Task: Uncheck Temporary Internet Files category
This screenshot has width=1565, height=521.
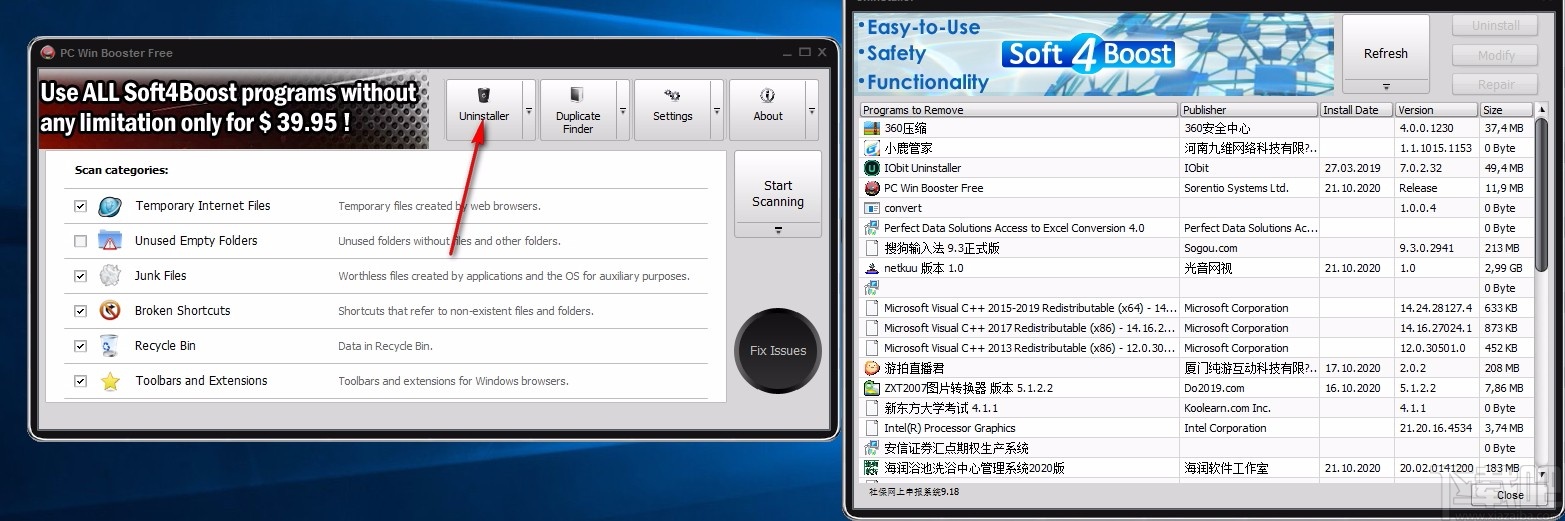Action: [80, 206]
